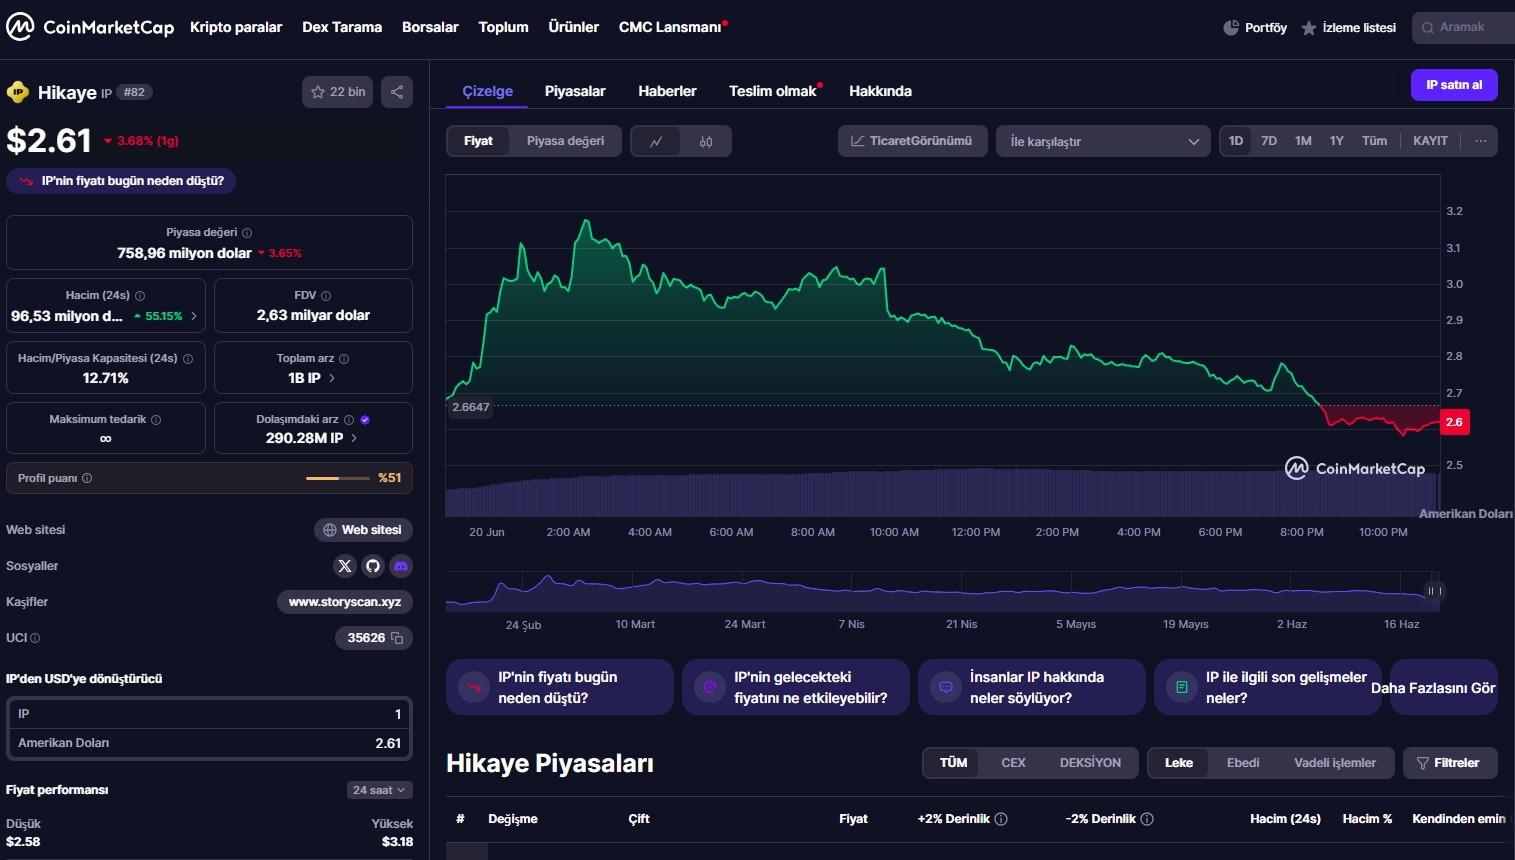Switch to Teslim olmak tab
The height and width of the screenshot is (860, 1515).
coord(773,91)
